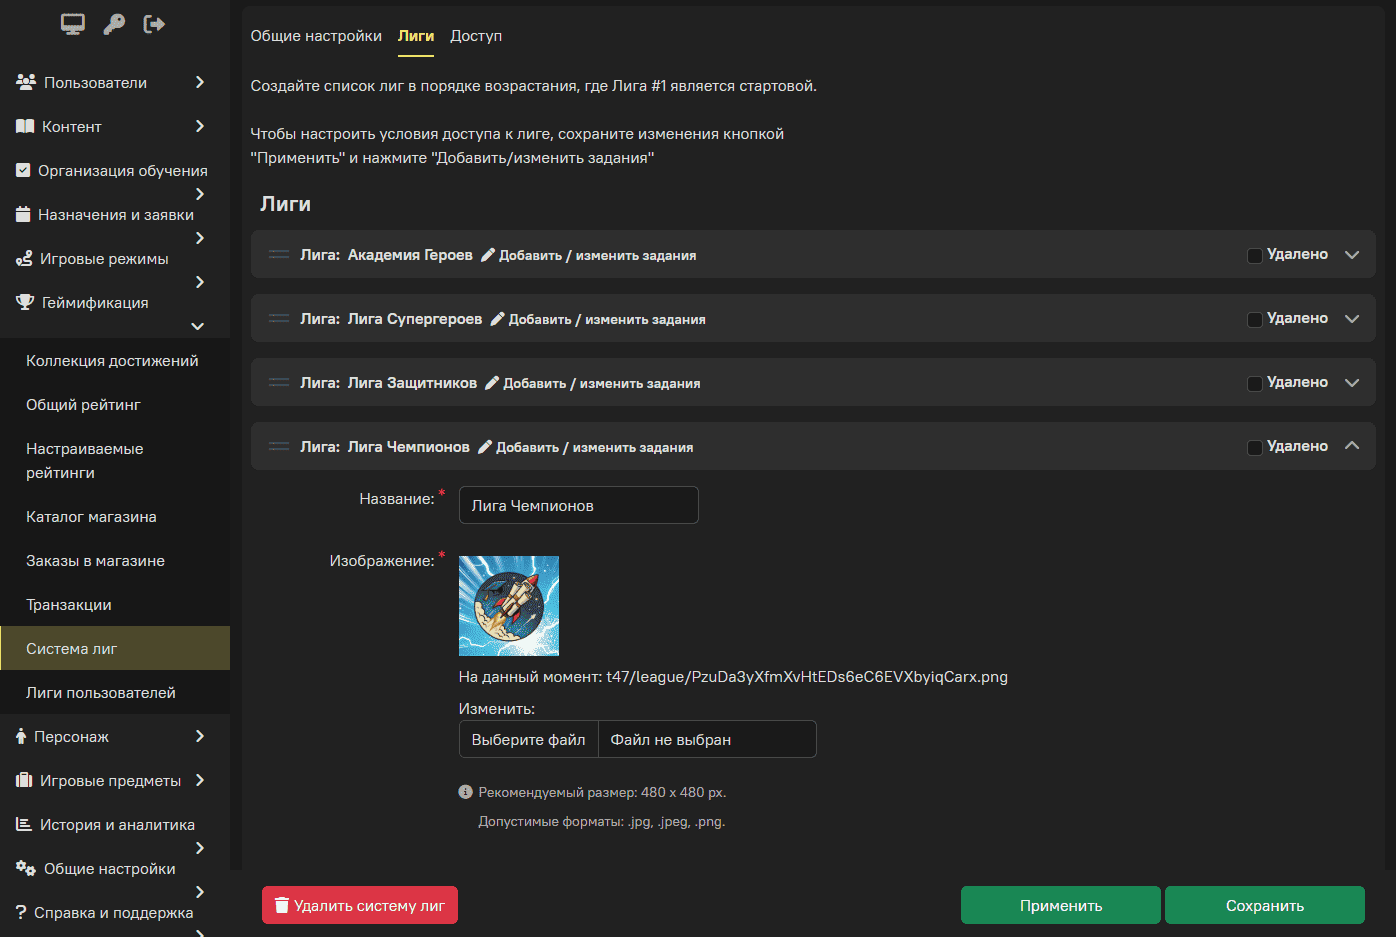Mark Лига Чемпионов as Удалено
This screenshot has width=1396, height=937.
(x=1254, y=447)
